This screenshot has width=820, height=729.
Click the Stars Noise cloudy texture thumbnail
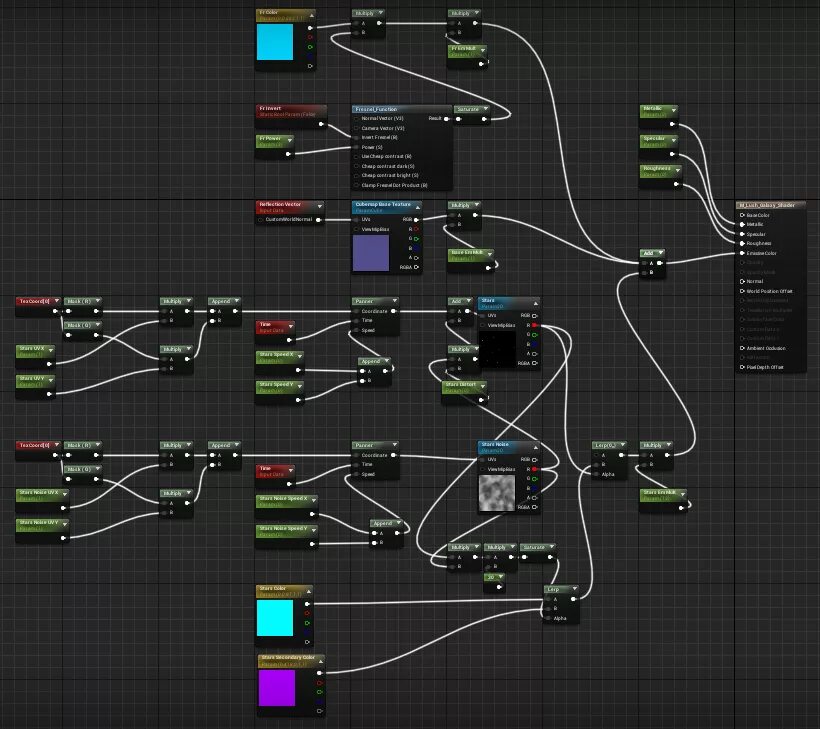coord(497,493)
